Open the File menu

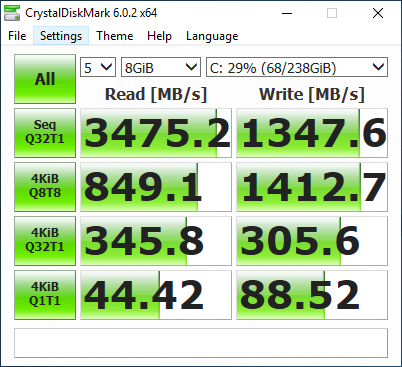click(x=17, y=36)
